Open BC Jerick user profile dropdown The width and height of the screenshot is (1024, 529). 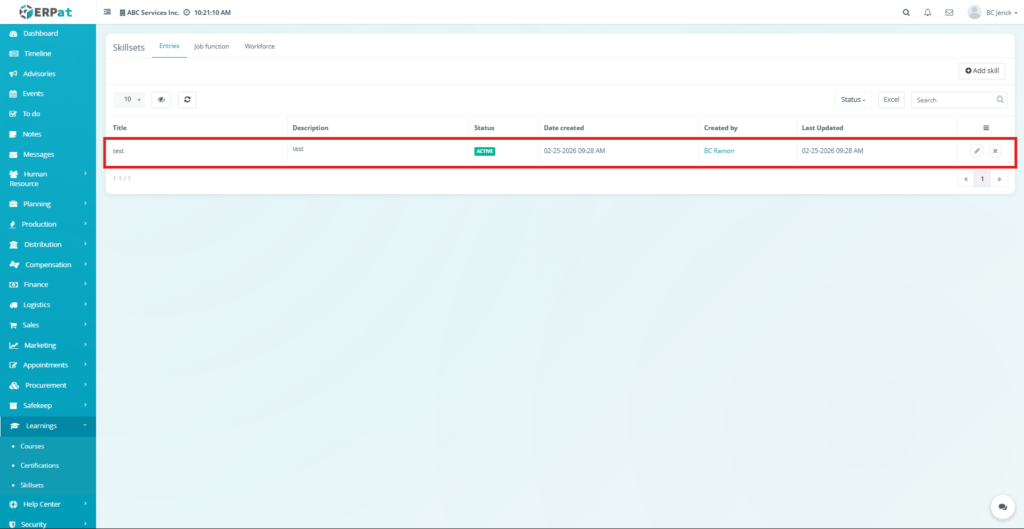tap(992, 13)
